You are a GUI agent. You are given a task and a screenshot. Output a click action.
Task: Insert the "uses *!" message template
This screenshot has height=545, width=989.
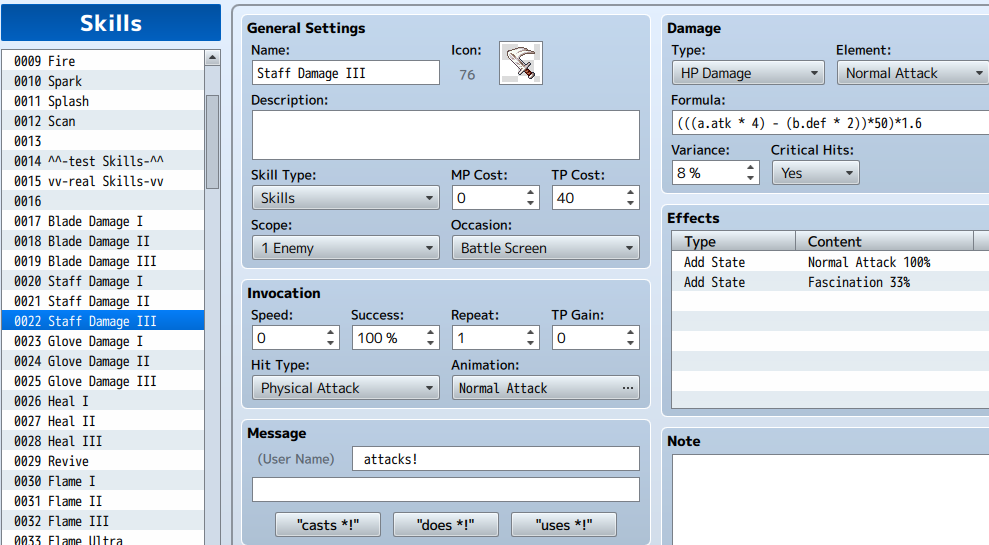(564, 525)
